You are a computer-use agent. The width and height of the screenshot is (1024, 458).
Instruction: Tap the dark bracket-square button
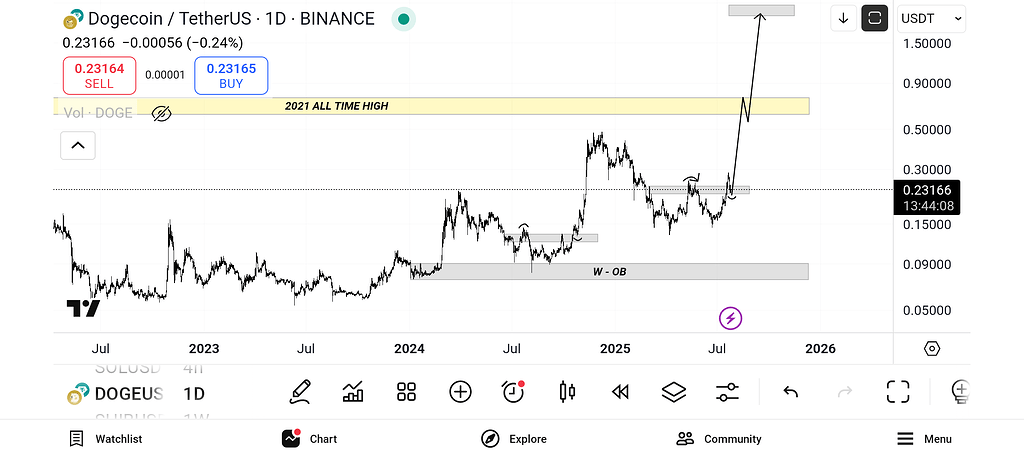click(875, 18)
